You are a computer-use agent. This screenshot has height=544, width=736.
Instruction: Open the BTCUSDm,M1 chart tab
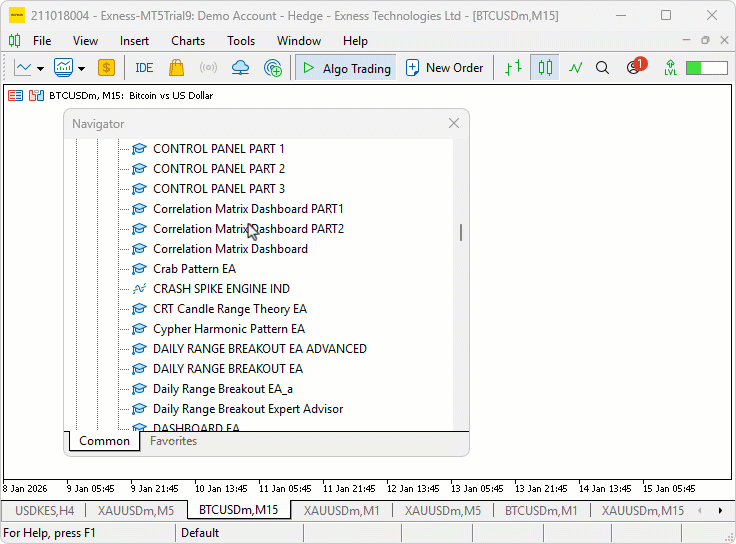tap(541, 511)
